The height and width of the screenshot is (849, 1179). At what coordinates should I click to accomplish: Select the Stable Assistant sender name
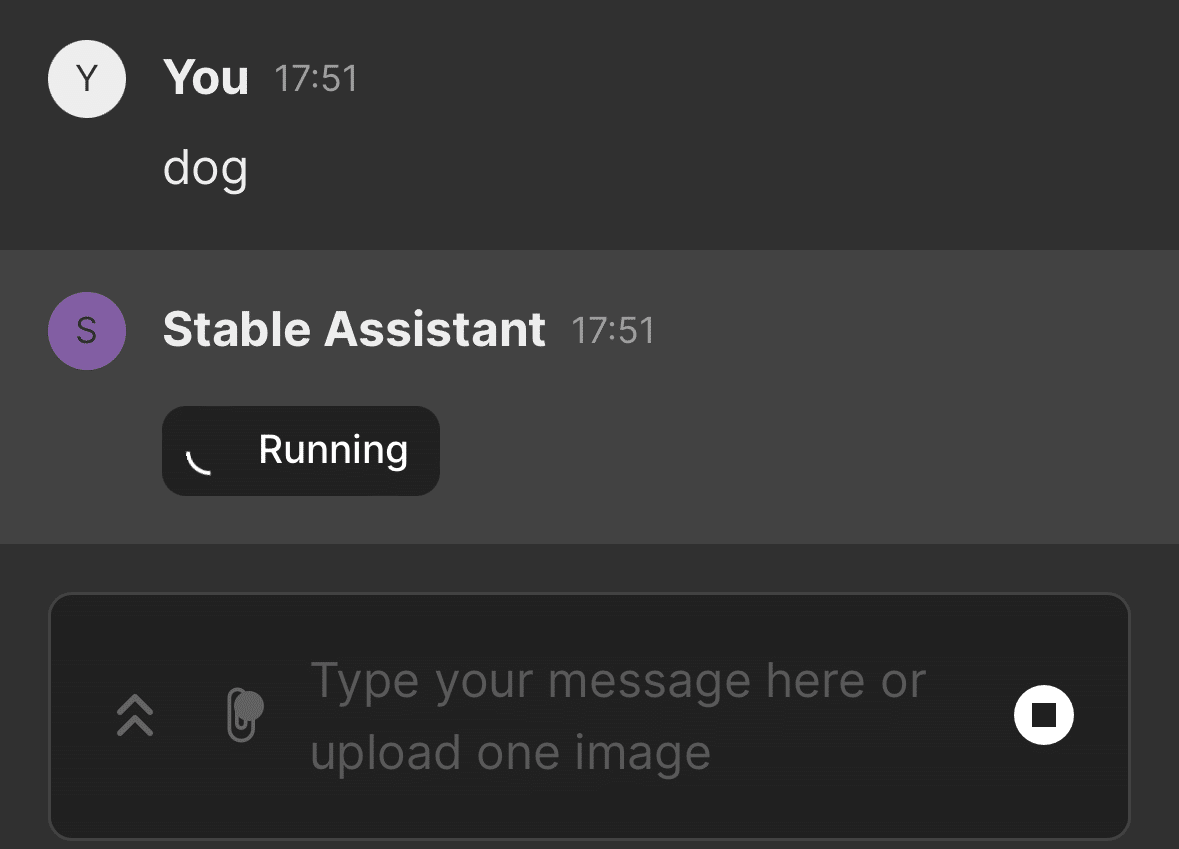[x=354, y=329]
